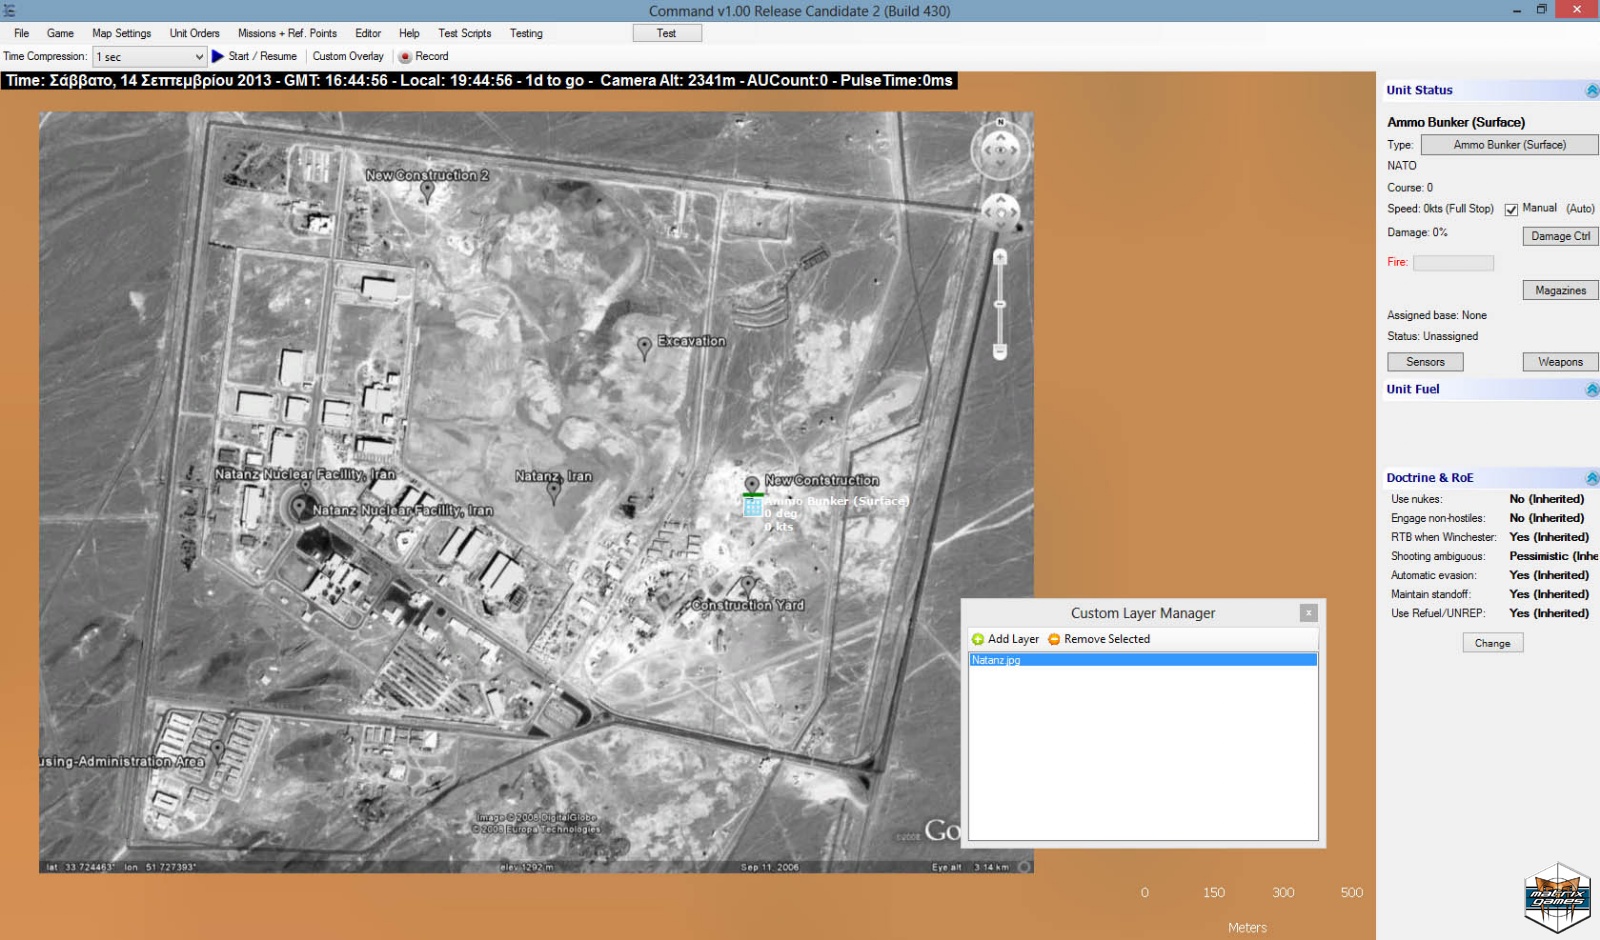This screenshot has height=940, width=1600.
Task: Click the Start / Resume play icon
Action: 218,57
